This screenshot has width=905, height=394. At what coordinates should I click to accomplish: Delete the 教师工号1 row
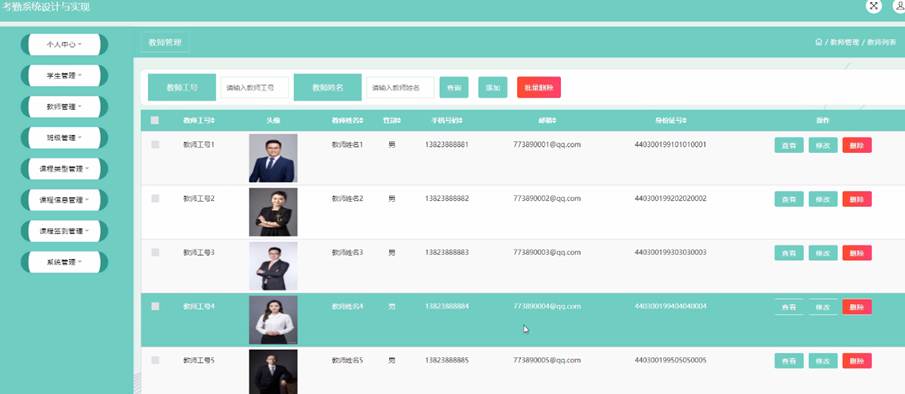(x=857, y=145)
